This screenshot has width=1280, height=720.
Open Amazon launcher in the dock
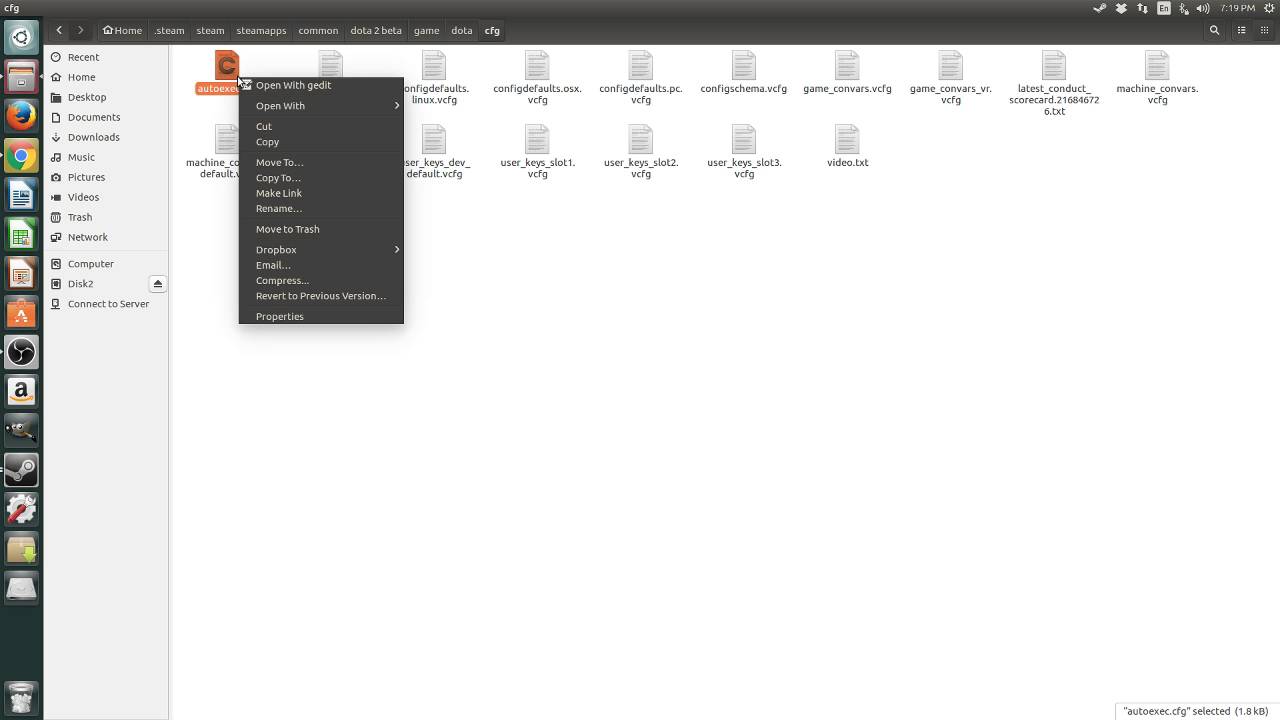21,392
